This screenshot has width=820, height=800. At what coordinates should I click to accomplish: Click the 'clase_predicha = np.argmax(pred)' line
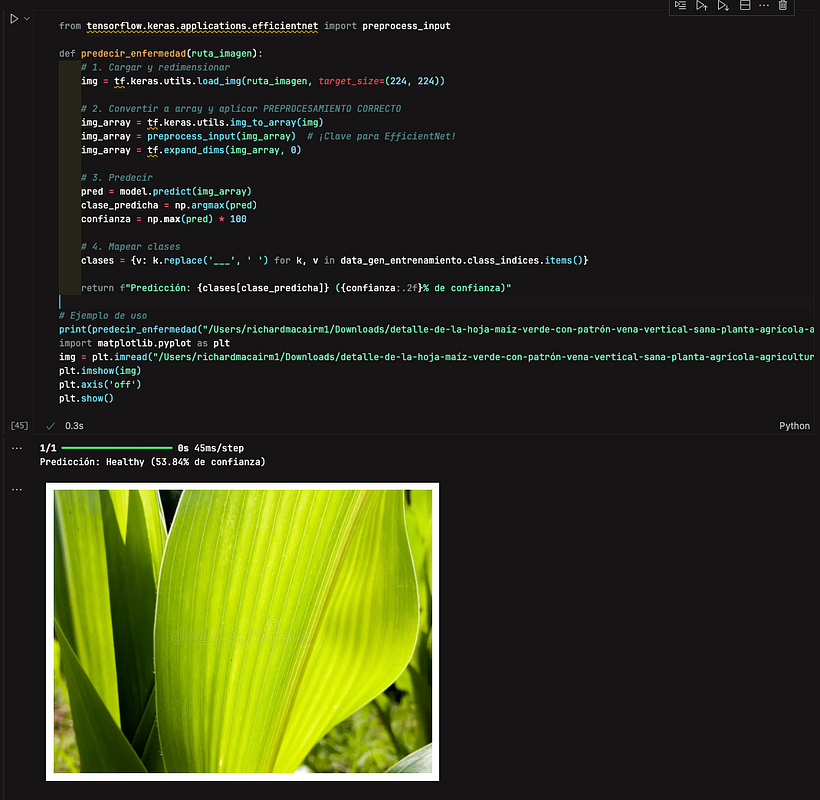pyautogui.click(x=169, y=205)
